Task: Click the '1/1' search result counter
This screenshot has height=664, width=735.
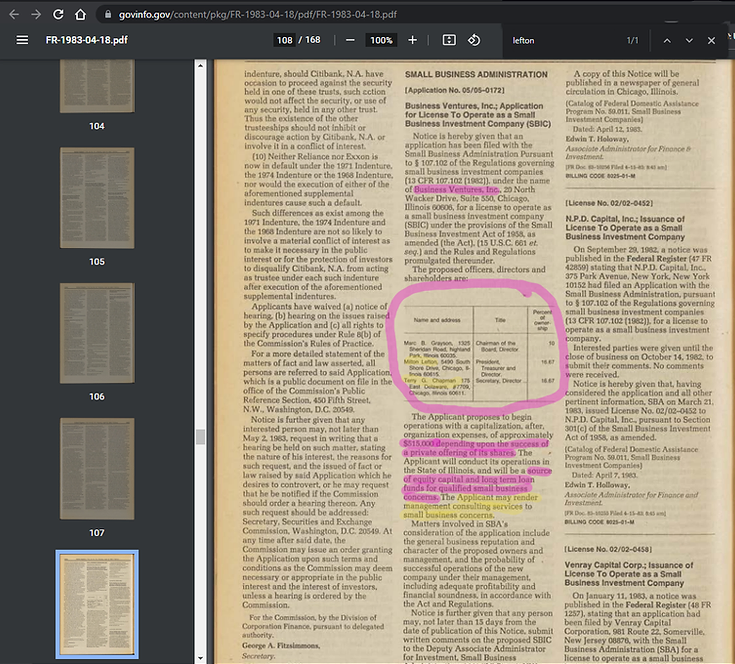Action: 632,41
